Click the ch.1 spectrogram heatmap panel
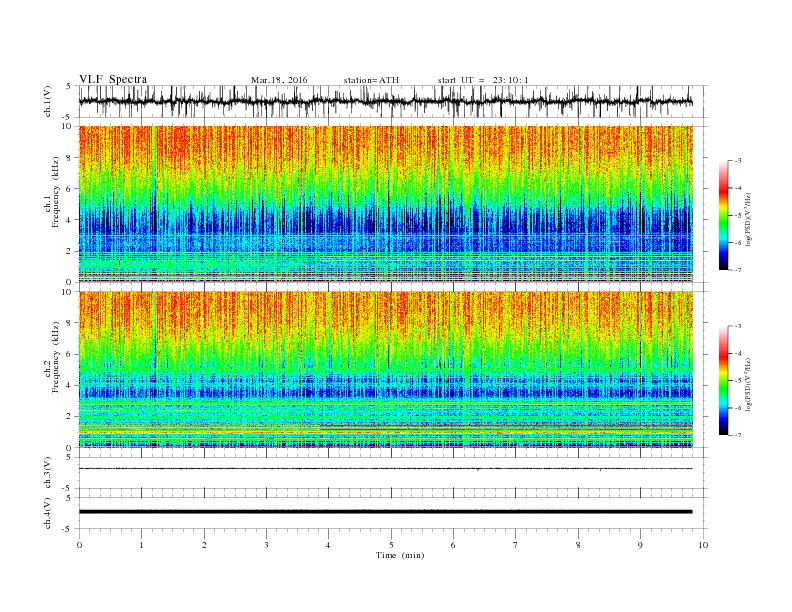792x612 pixels. pyautogui.click(x=386, y=204)
